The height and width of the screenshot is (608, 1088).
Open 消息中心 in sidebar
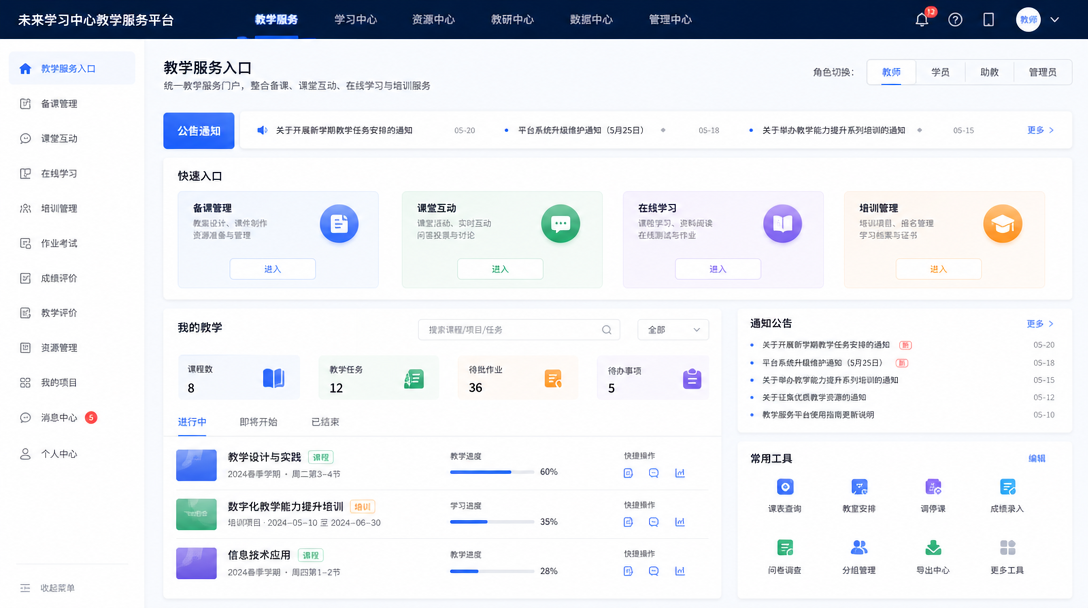[x=71, y=418]
